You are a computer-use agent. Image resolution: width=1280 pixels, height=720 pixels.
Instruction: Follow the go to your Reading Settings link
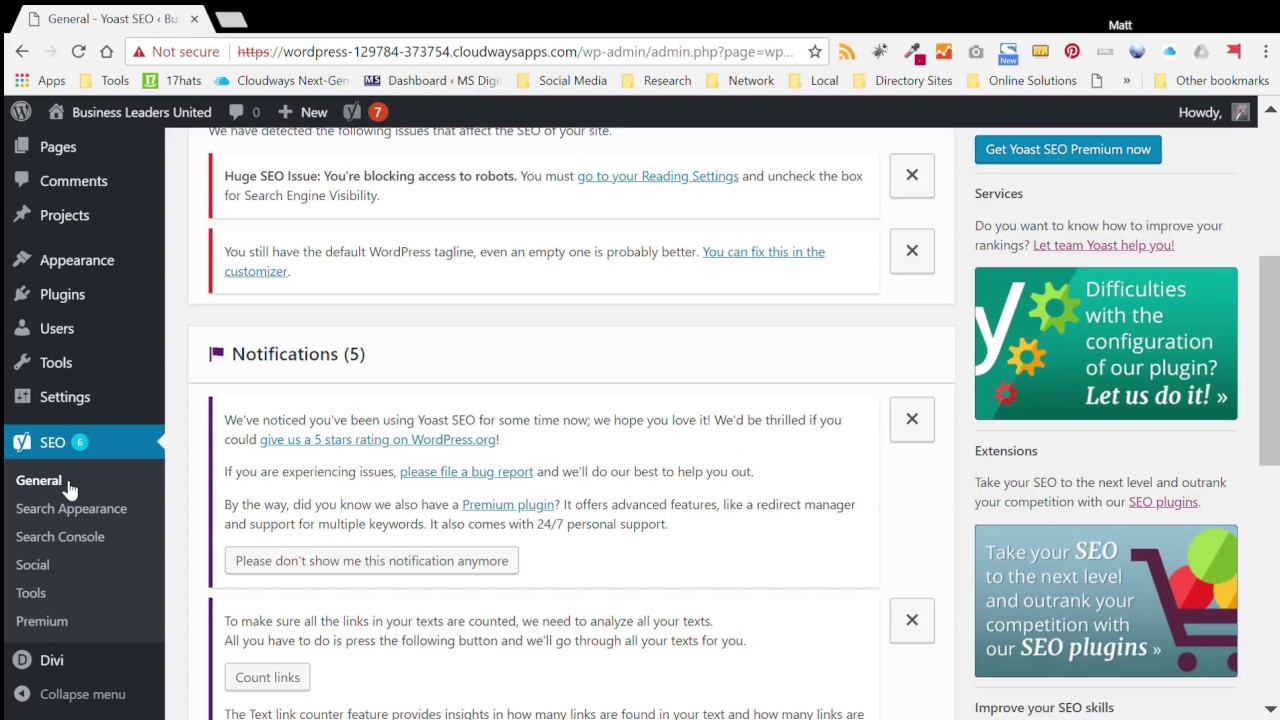(x=658, y=176)
